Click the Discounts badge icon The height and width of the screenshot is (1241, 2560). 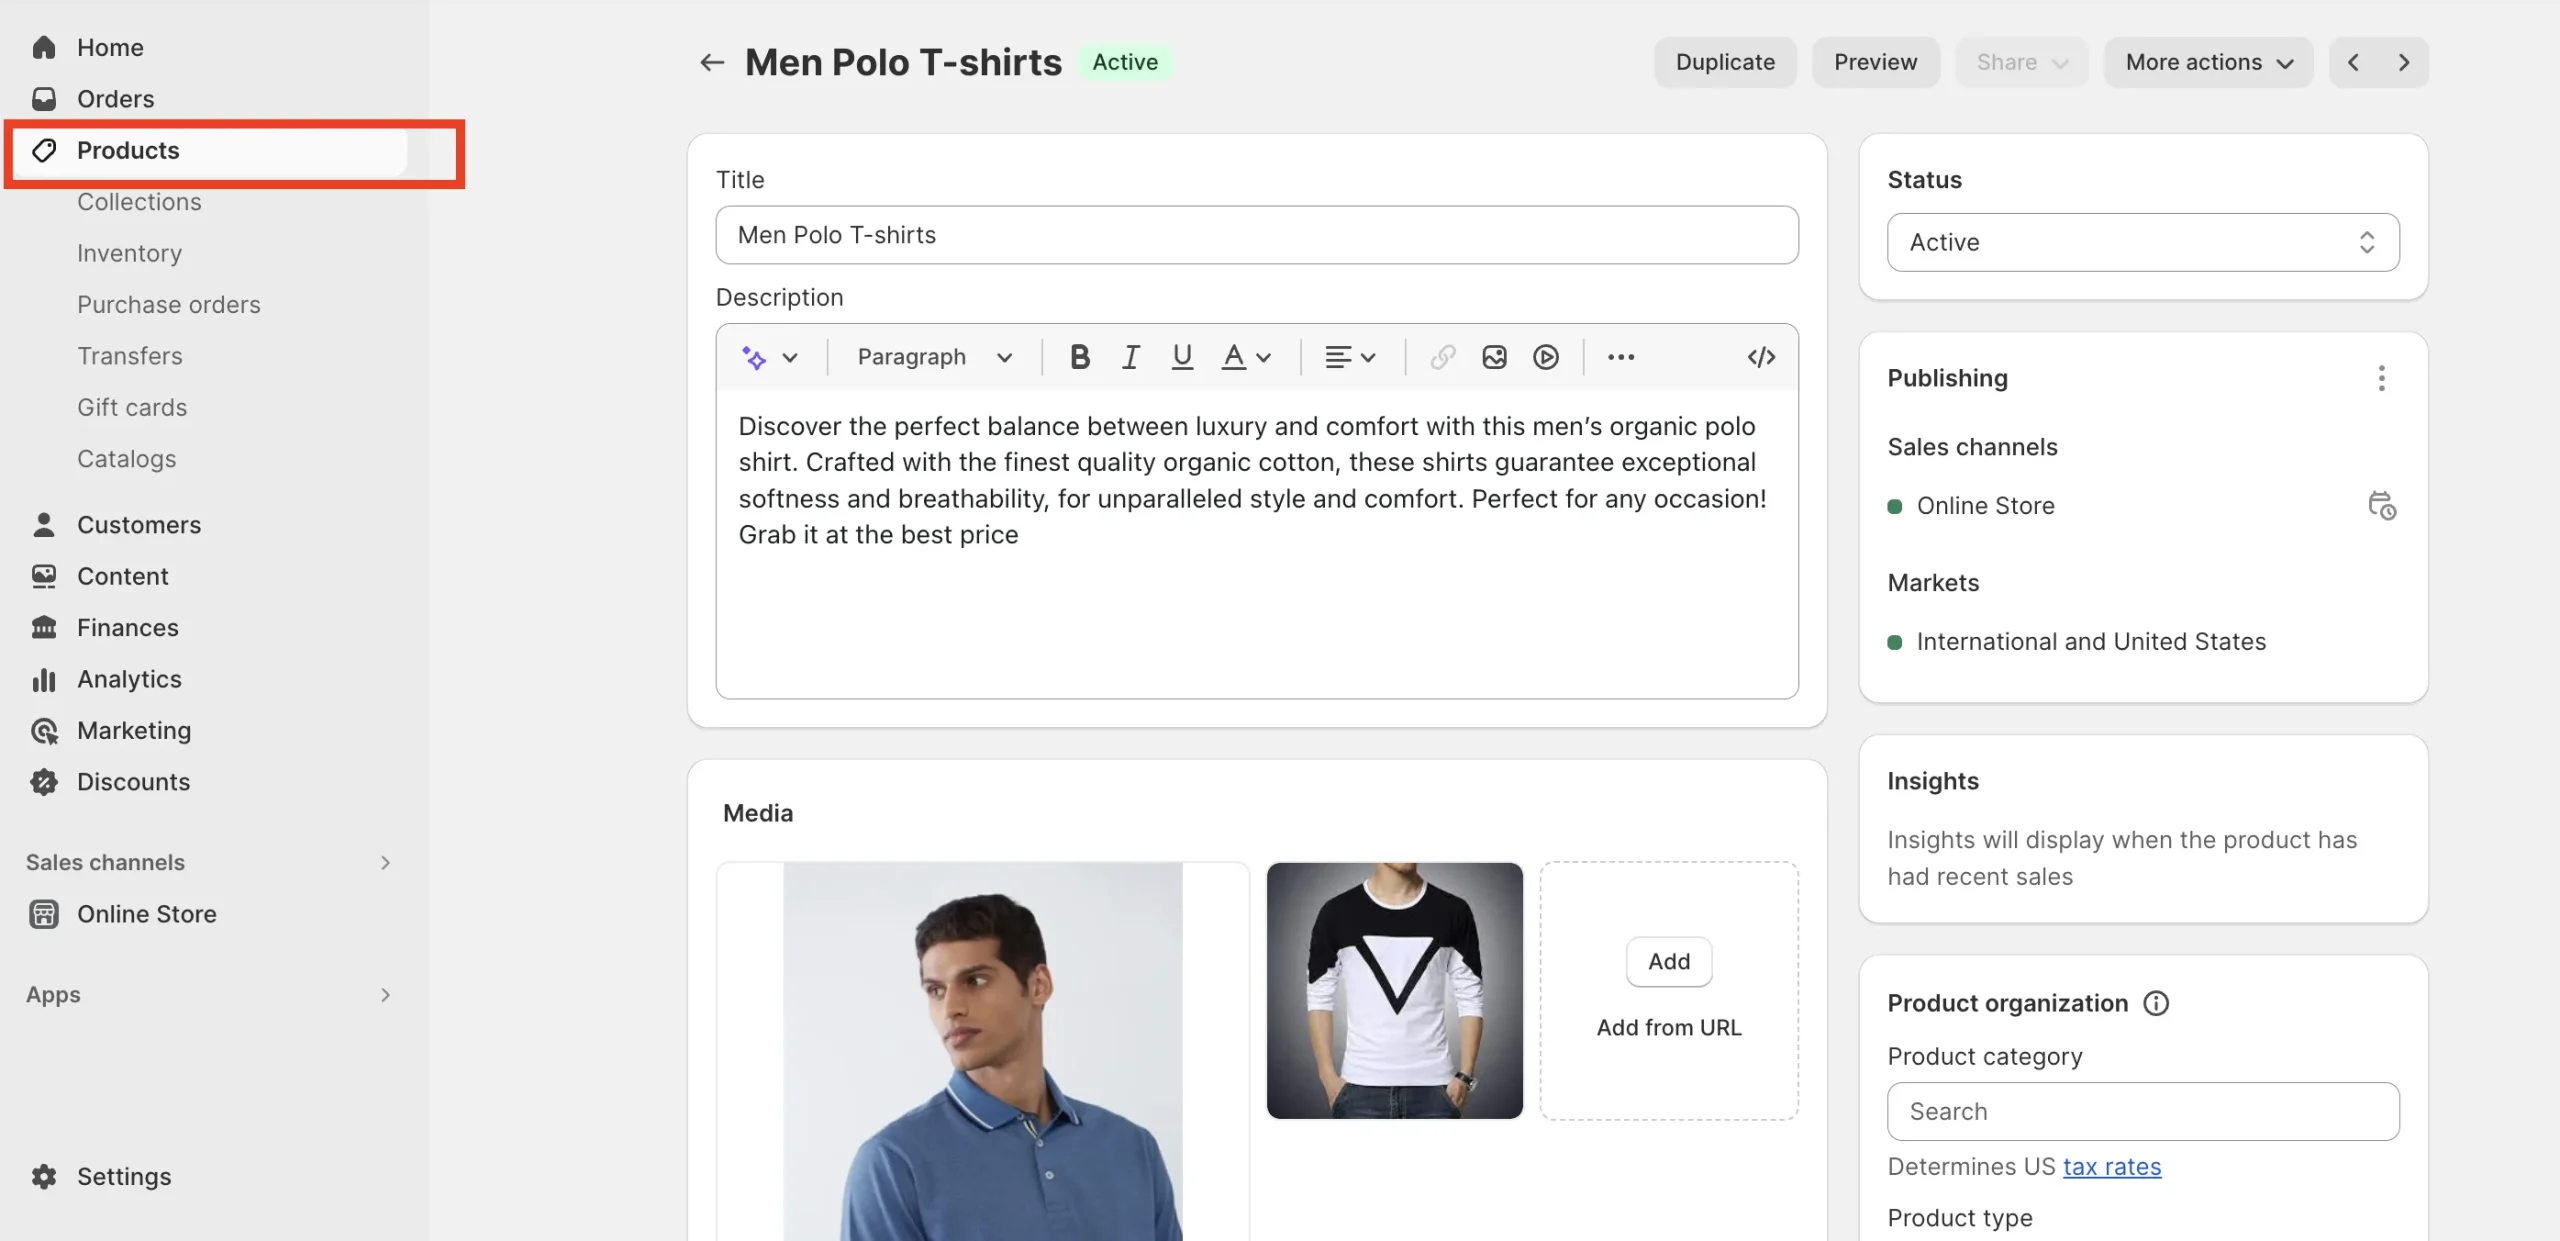[44, 782]
